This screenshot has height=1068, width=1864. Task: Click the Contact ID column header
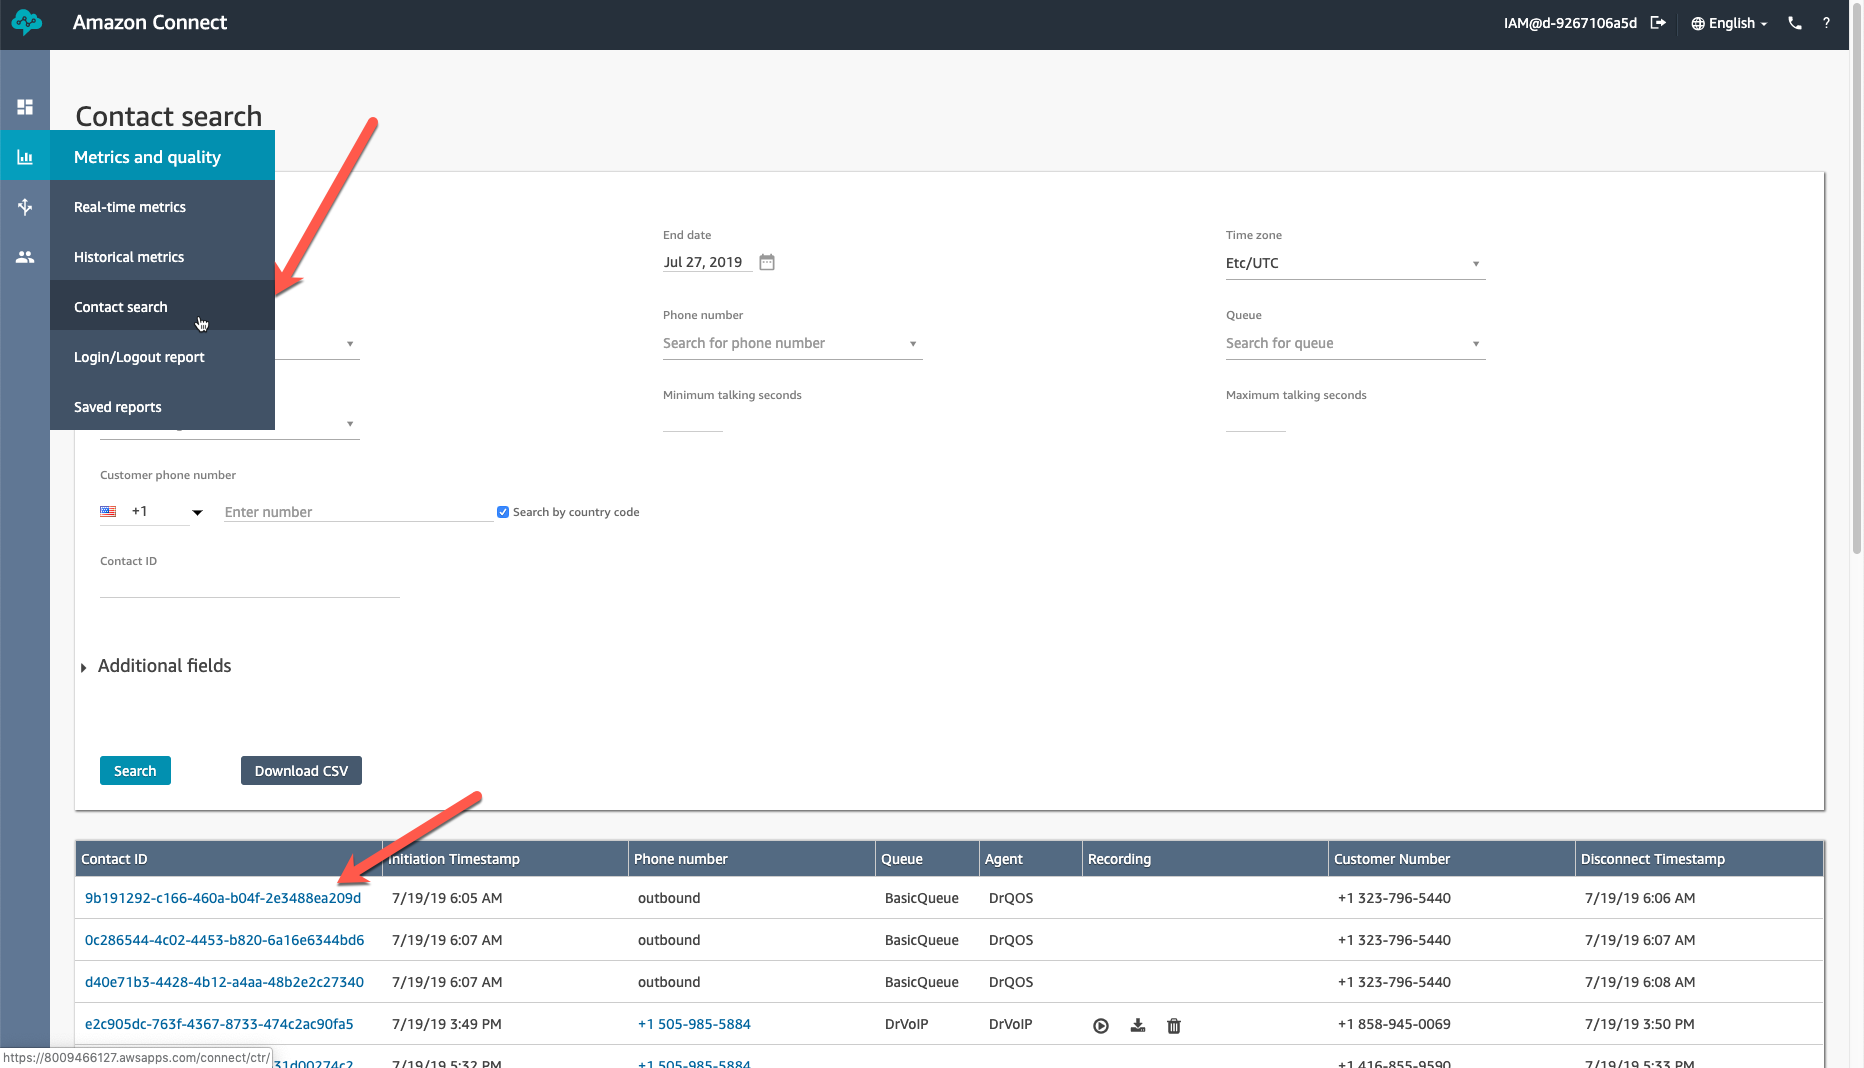[x=228, y=859]
